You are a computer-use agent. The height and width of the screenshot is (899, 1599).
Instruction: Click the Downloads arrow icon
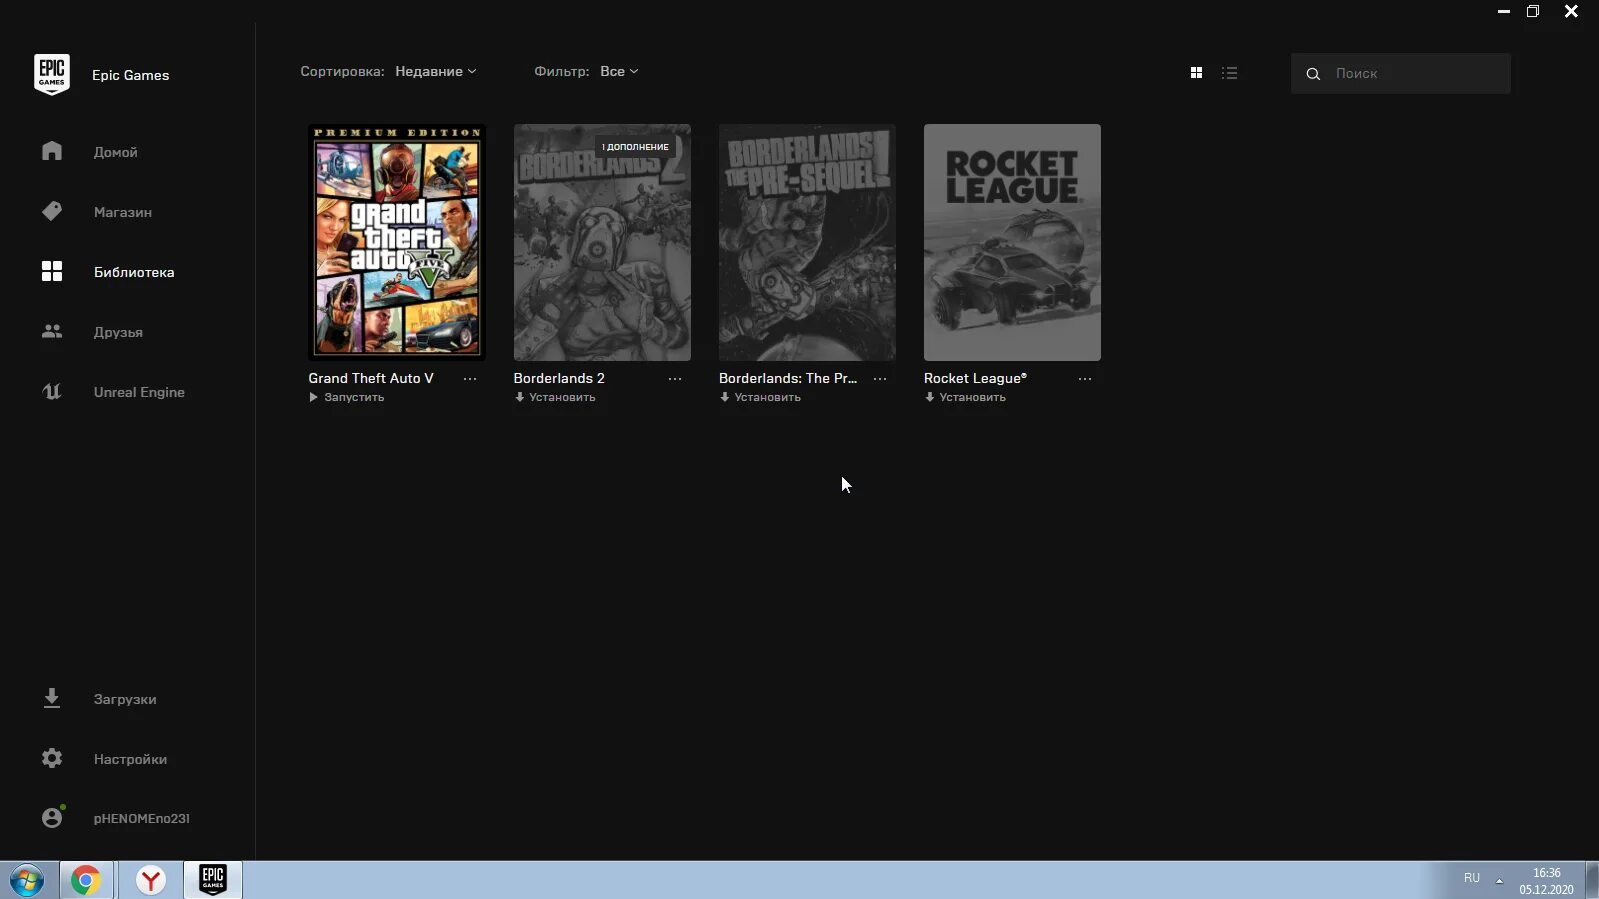[x=52, y=698]
